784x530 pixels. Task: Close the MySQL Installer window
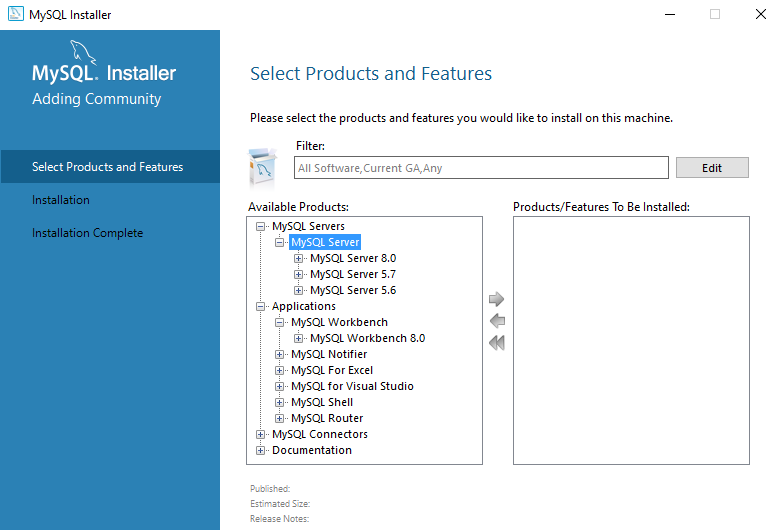pos(760,14)
